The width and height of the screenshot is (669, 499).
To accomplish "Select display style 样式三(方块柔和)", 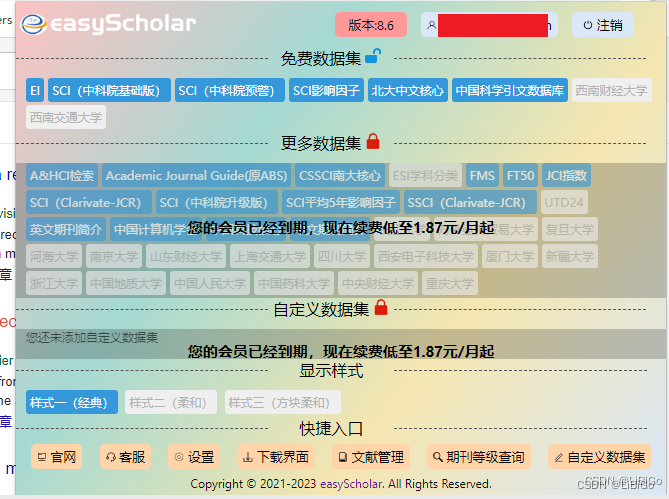I will click(282, 402).
